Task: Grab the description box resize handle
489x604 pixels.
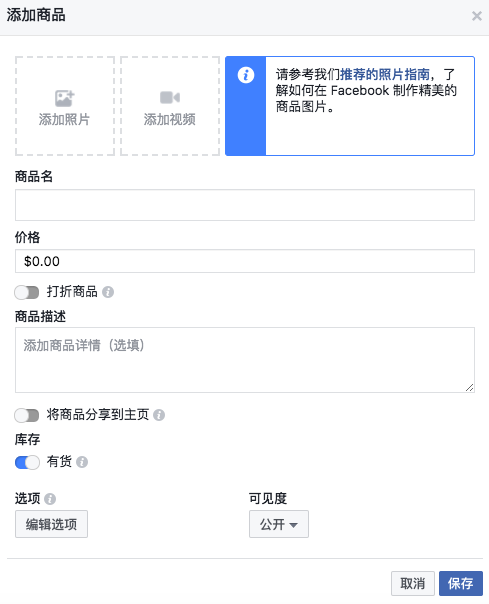Action: [469, 388]
